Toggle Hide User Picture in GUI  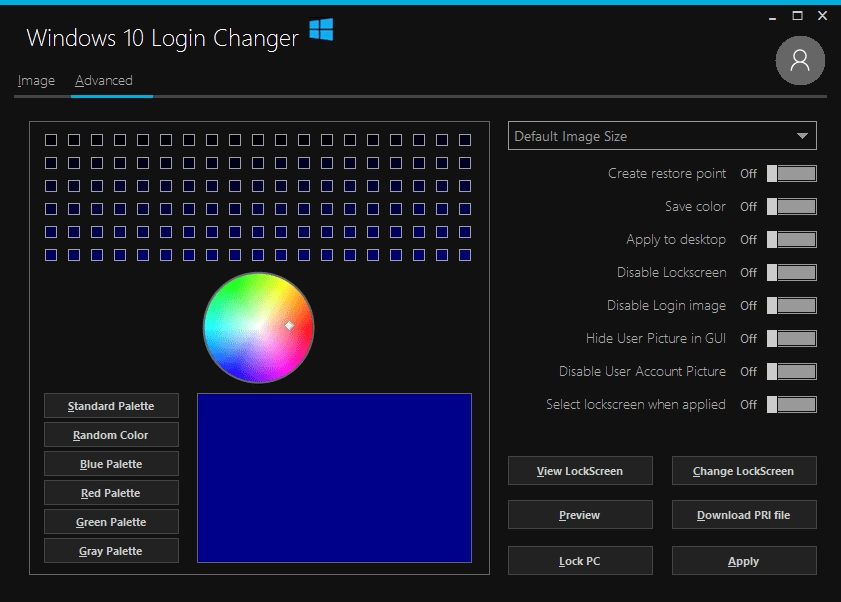[792, 339]
